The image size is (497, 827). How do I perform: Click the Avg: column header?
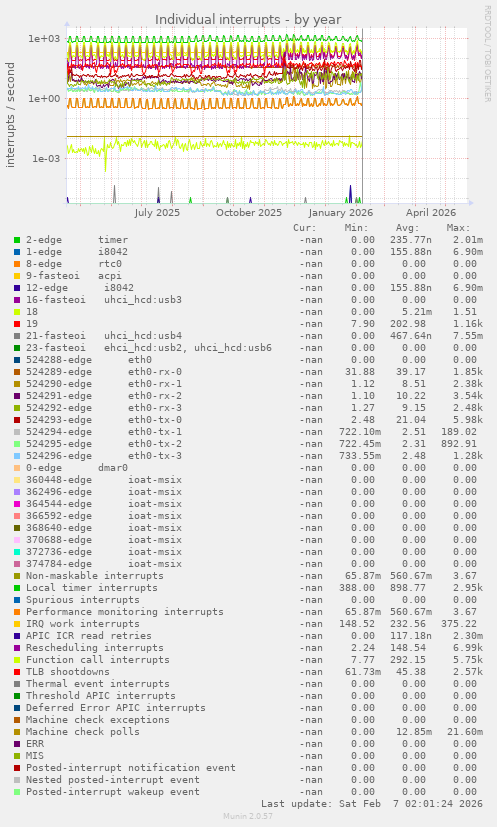click(x=407, y=228)
